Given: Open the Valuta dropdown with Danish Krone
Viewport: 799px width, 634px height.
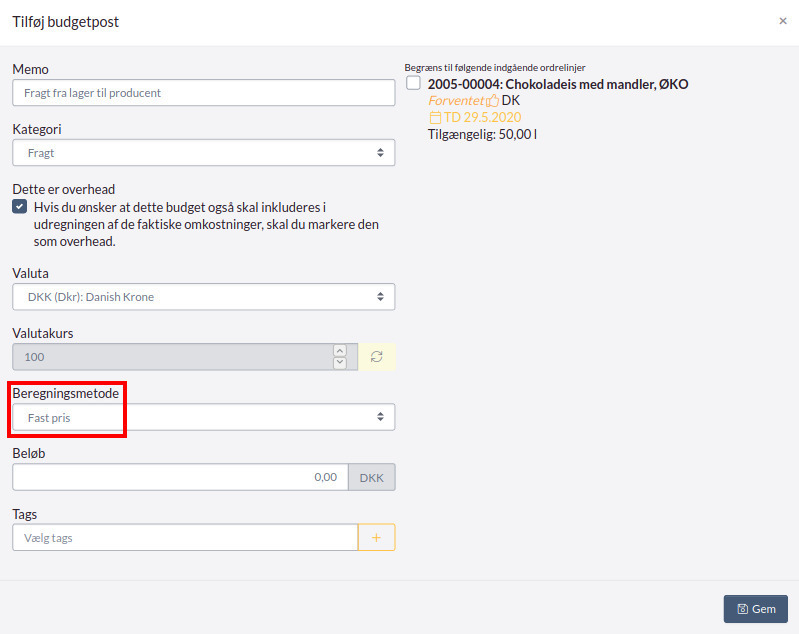Looking at the screenshot, I should 204,297.
